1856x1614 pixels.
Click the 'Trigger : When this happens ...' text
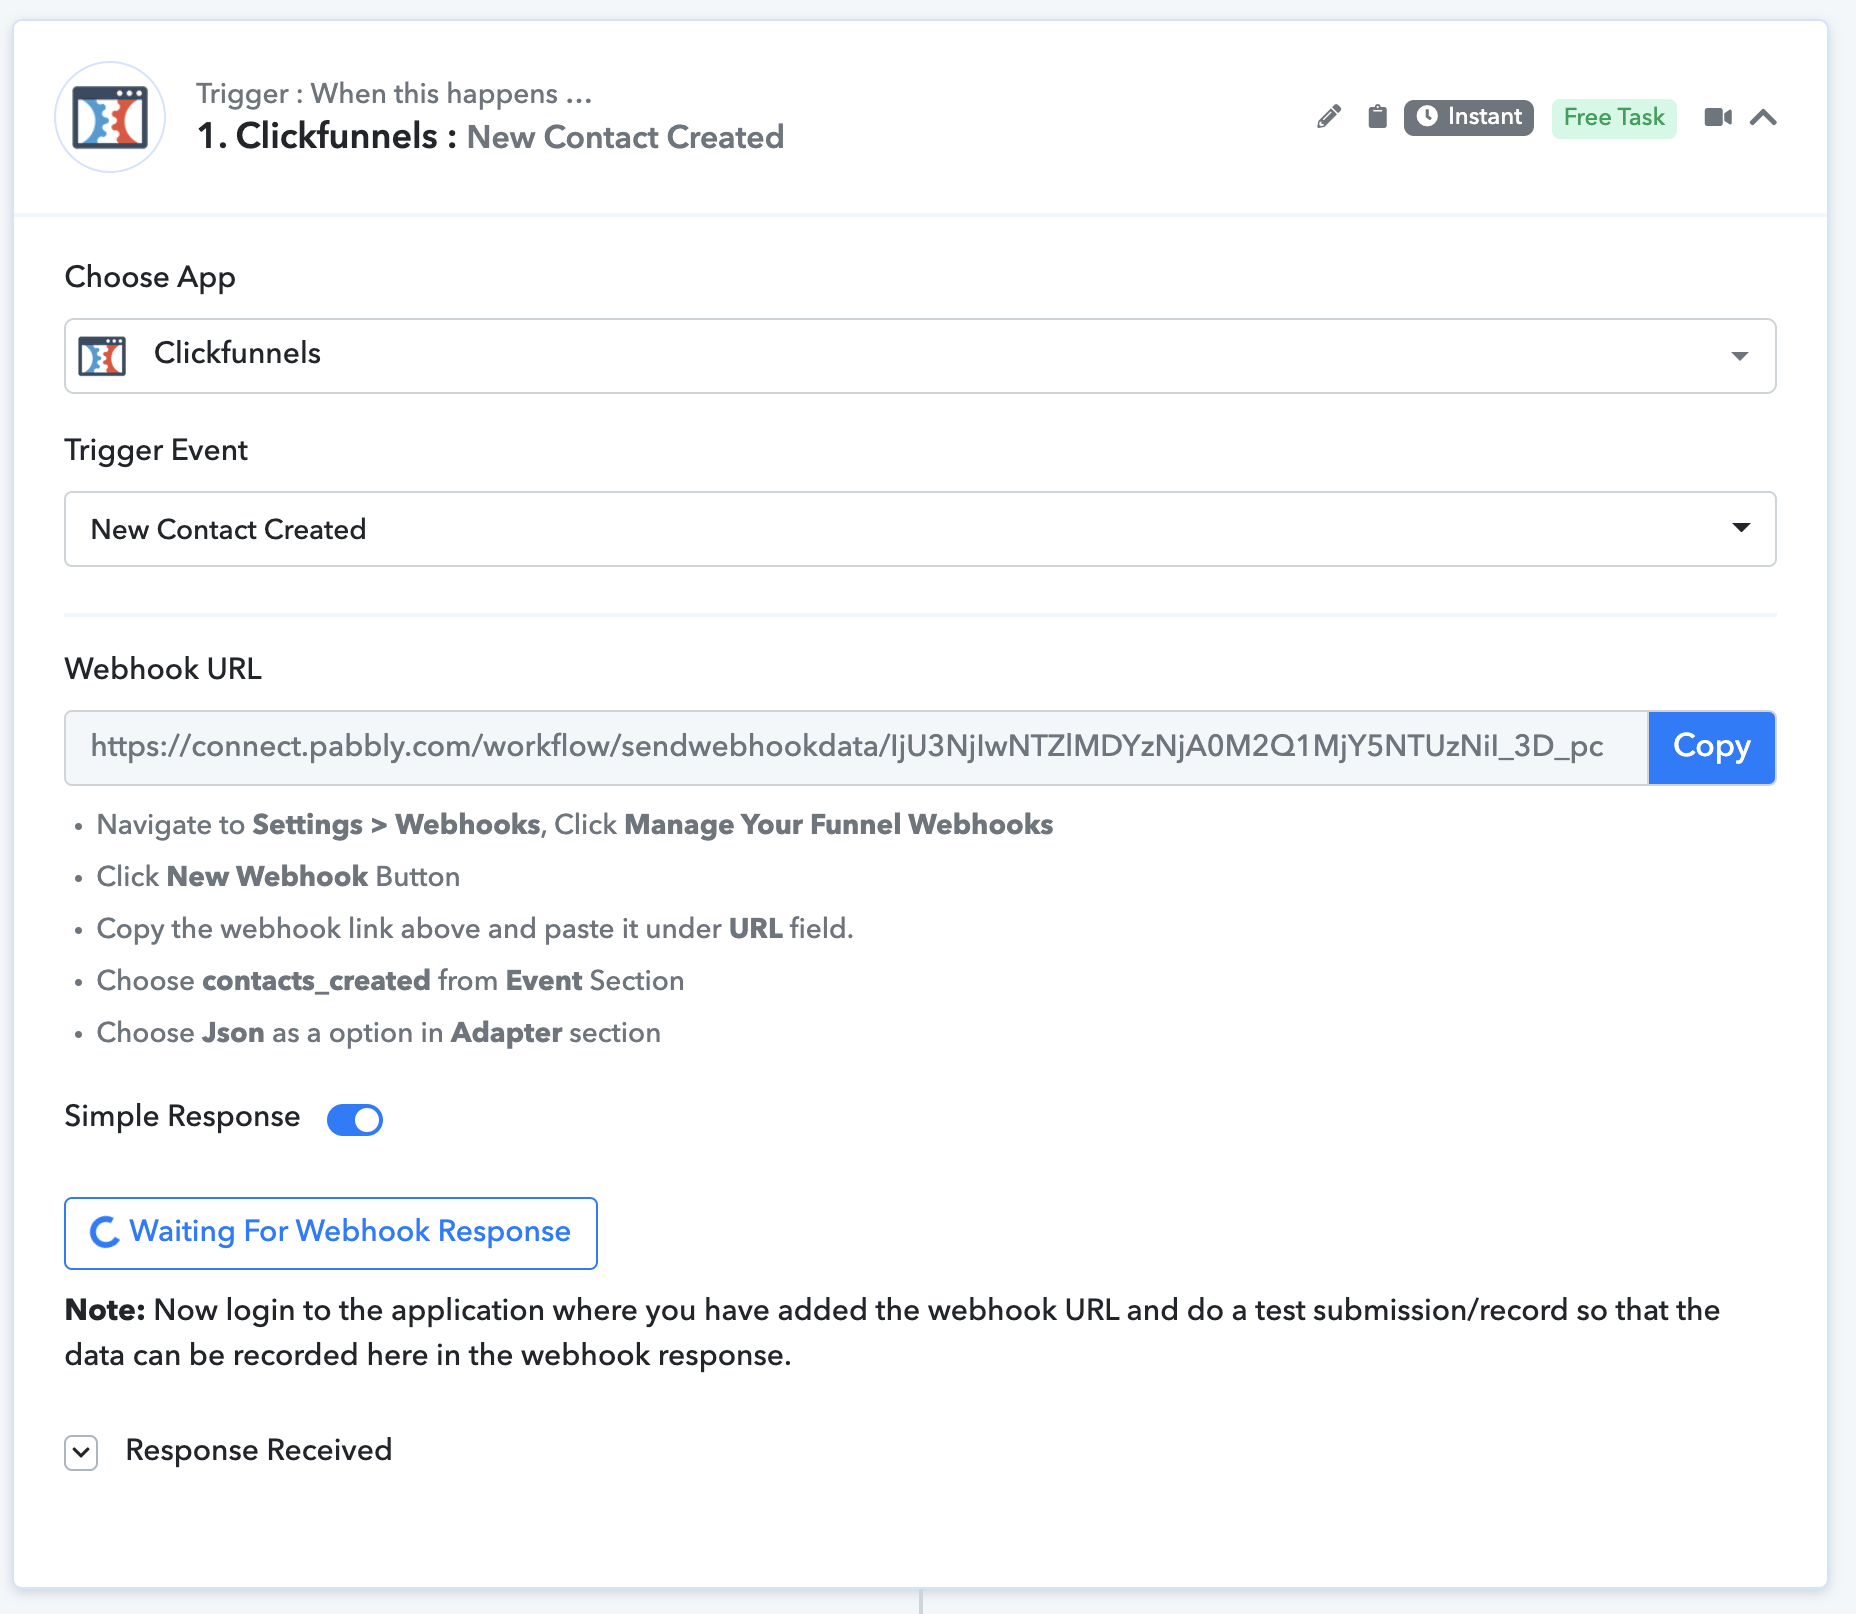pos(394,93)
